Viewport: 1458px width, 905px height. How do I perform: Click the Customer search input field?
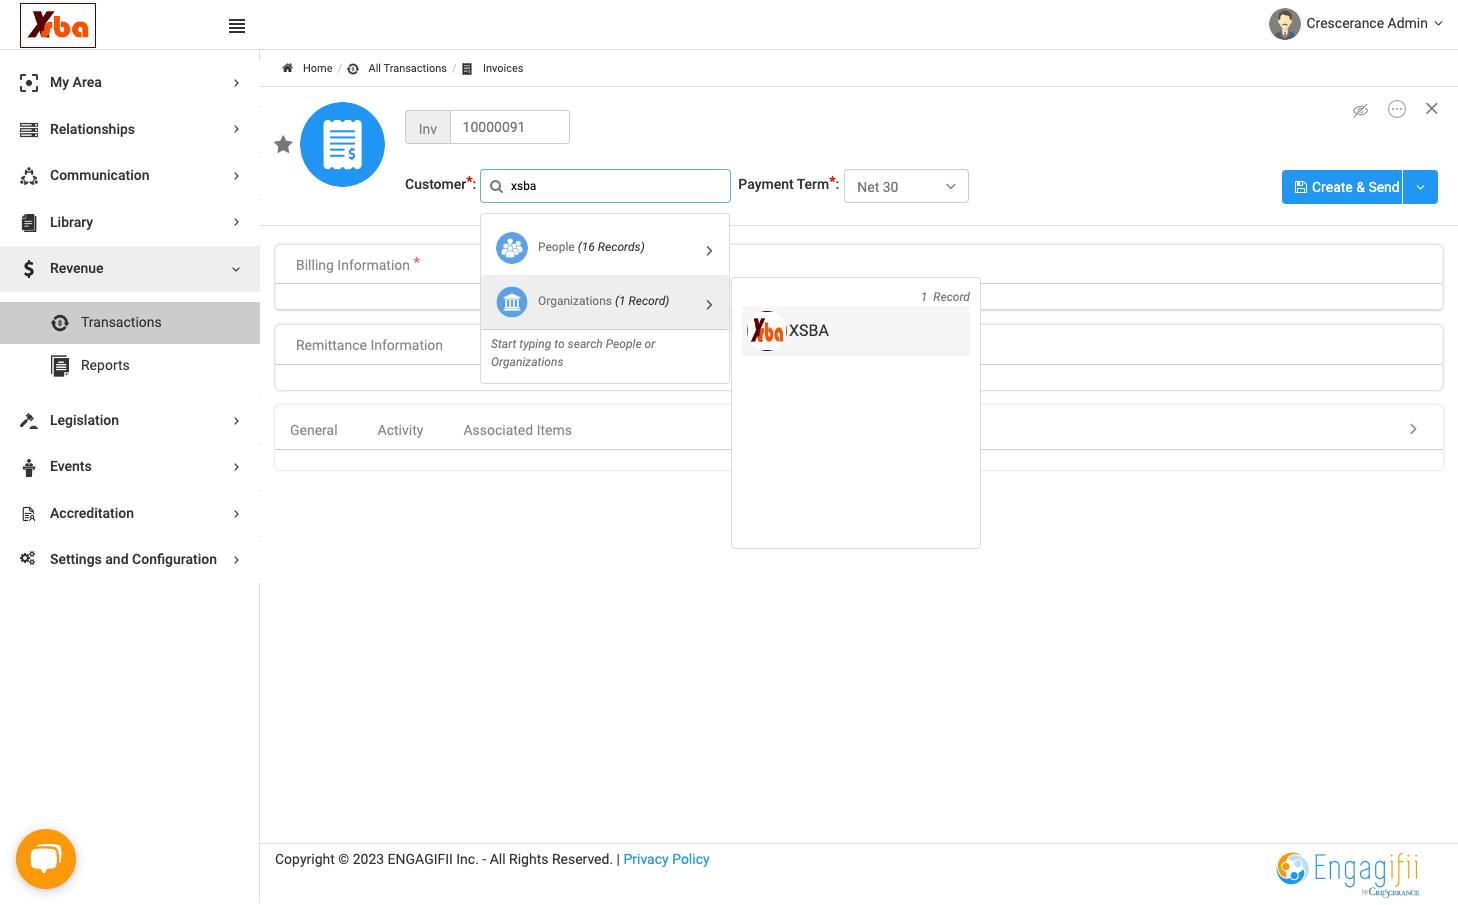click(606, 186)
